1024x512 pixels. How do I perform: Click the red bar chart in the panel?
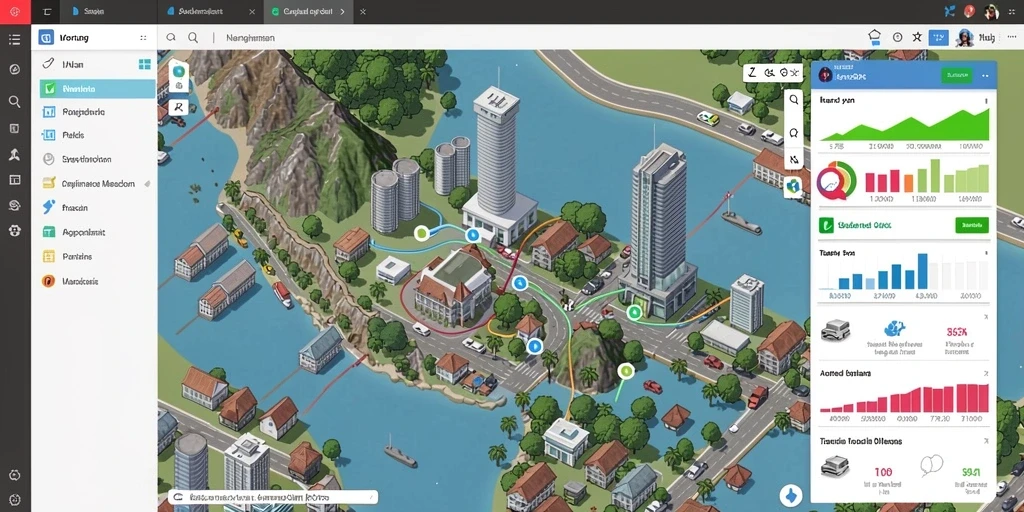[904, 398]
